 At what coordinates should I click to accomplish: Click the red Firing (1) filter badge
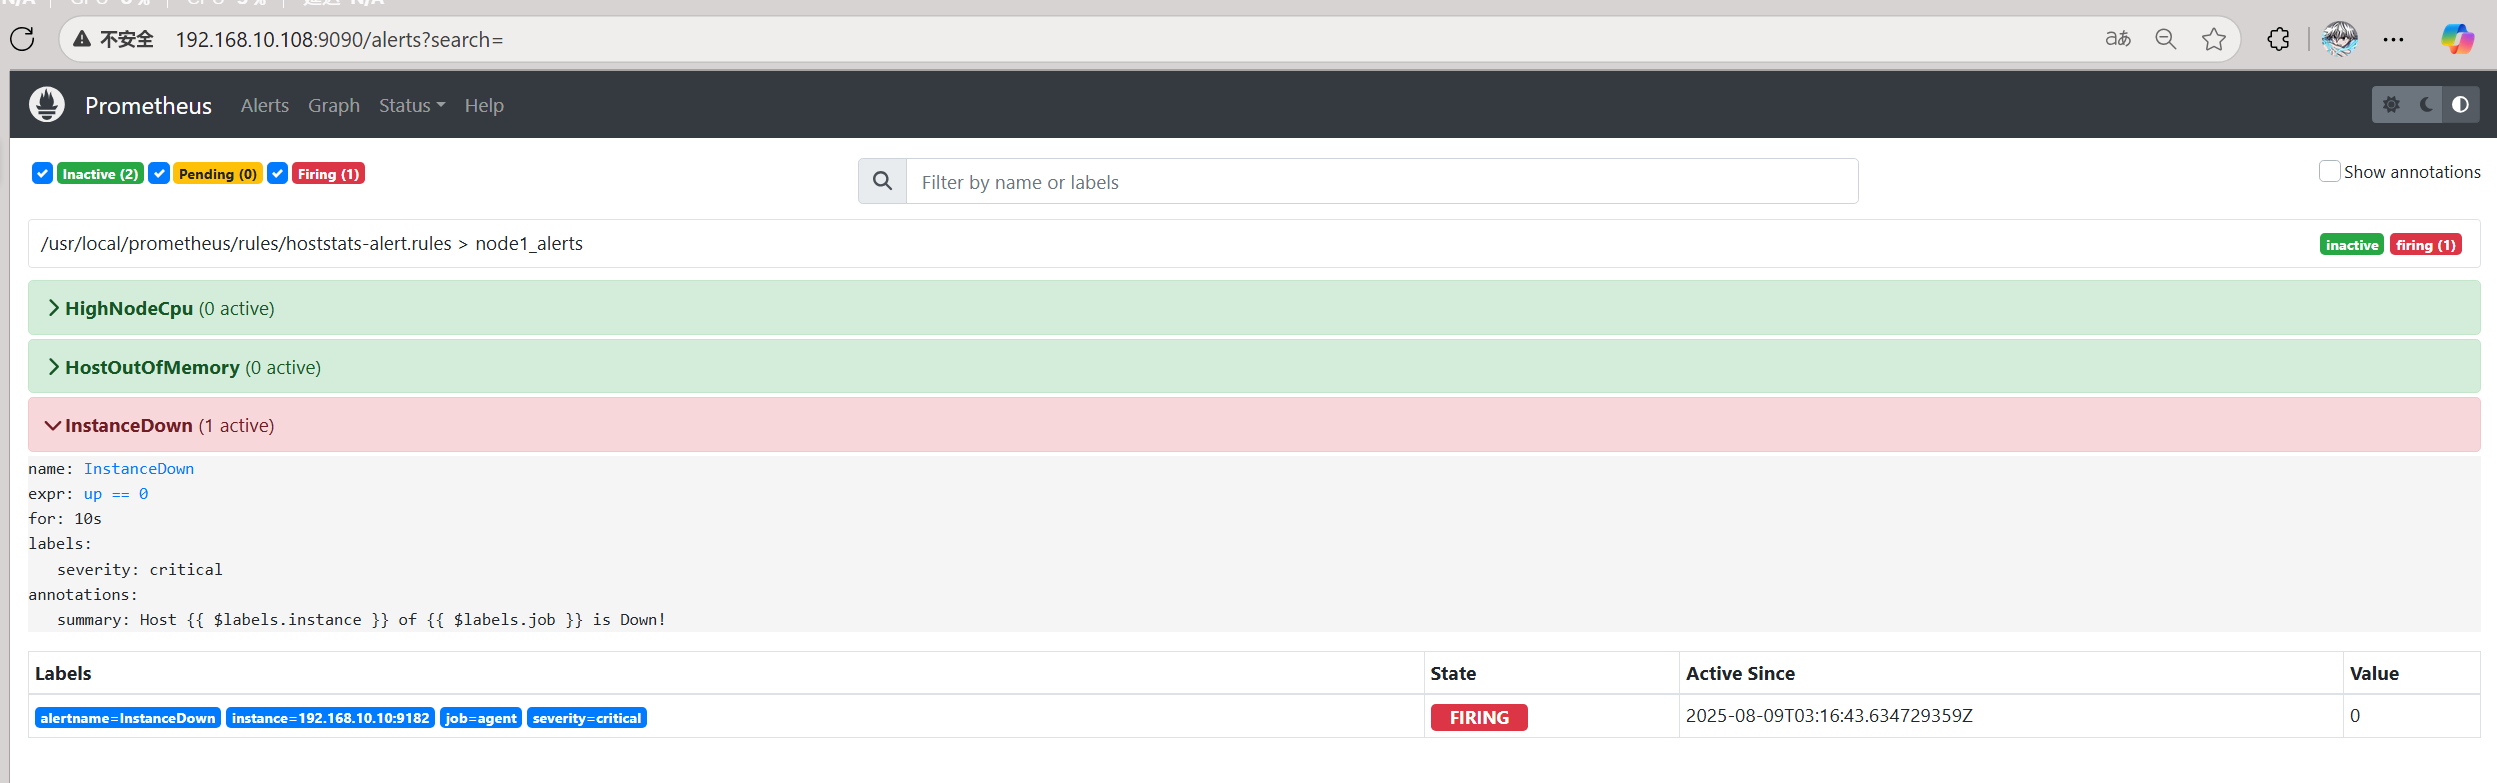click(x=328, y=174)
